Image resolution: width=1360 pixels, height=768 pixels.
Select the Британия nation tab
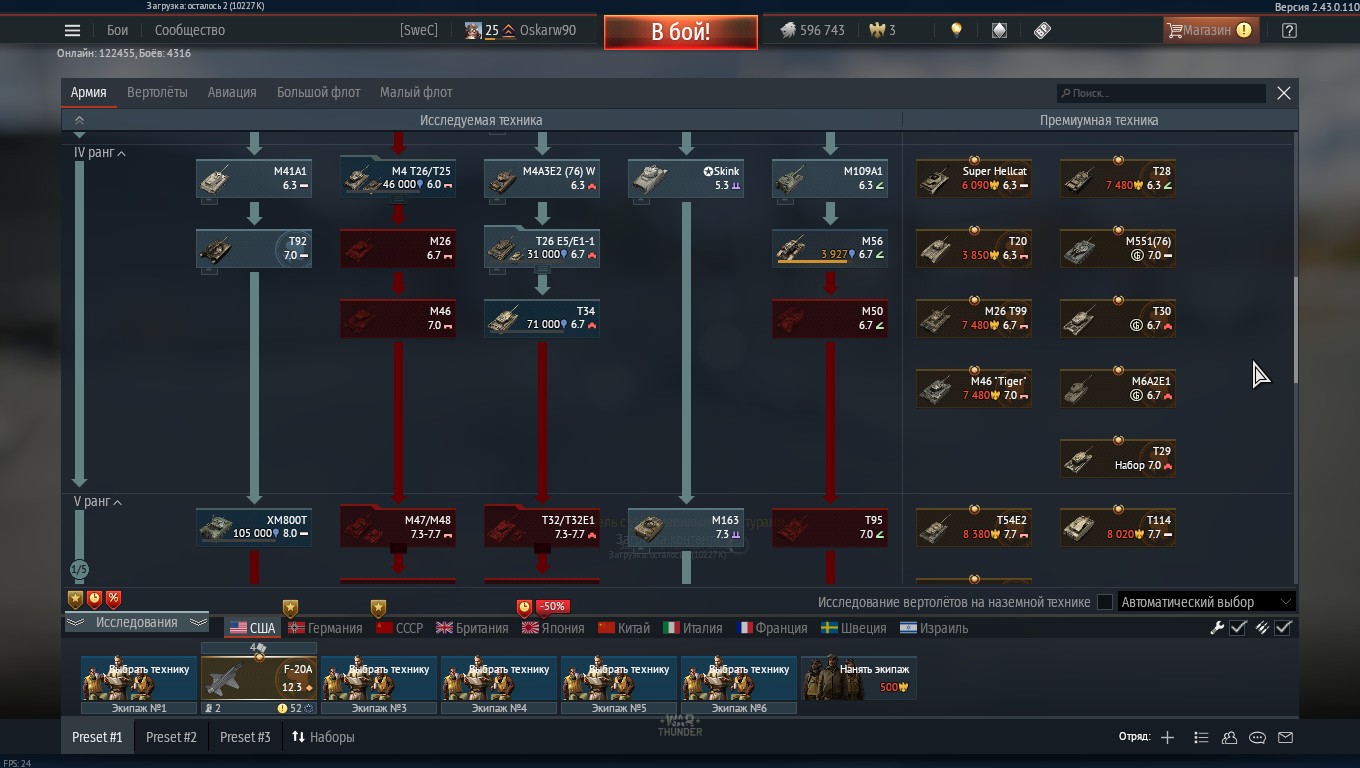(x=472, y=628)
